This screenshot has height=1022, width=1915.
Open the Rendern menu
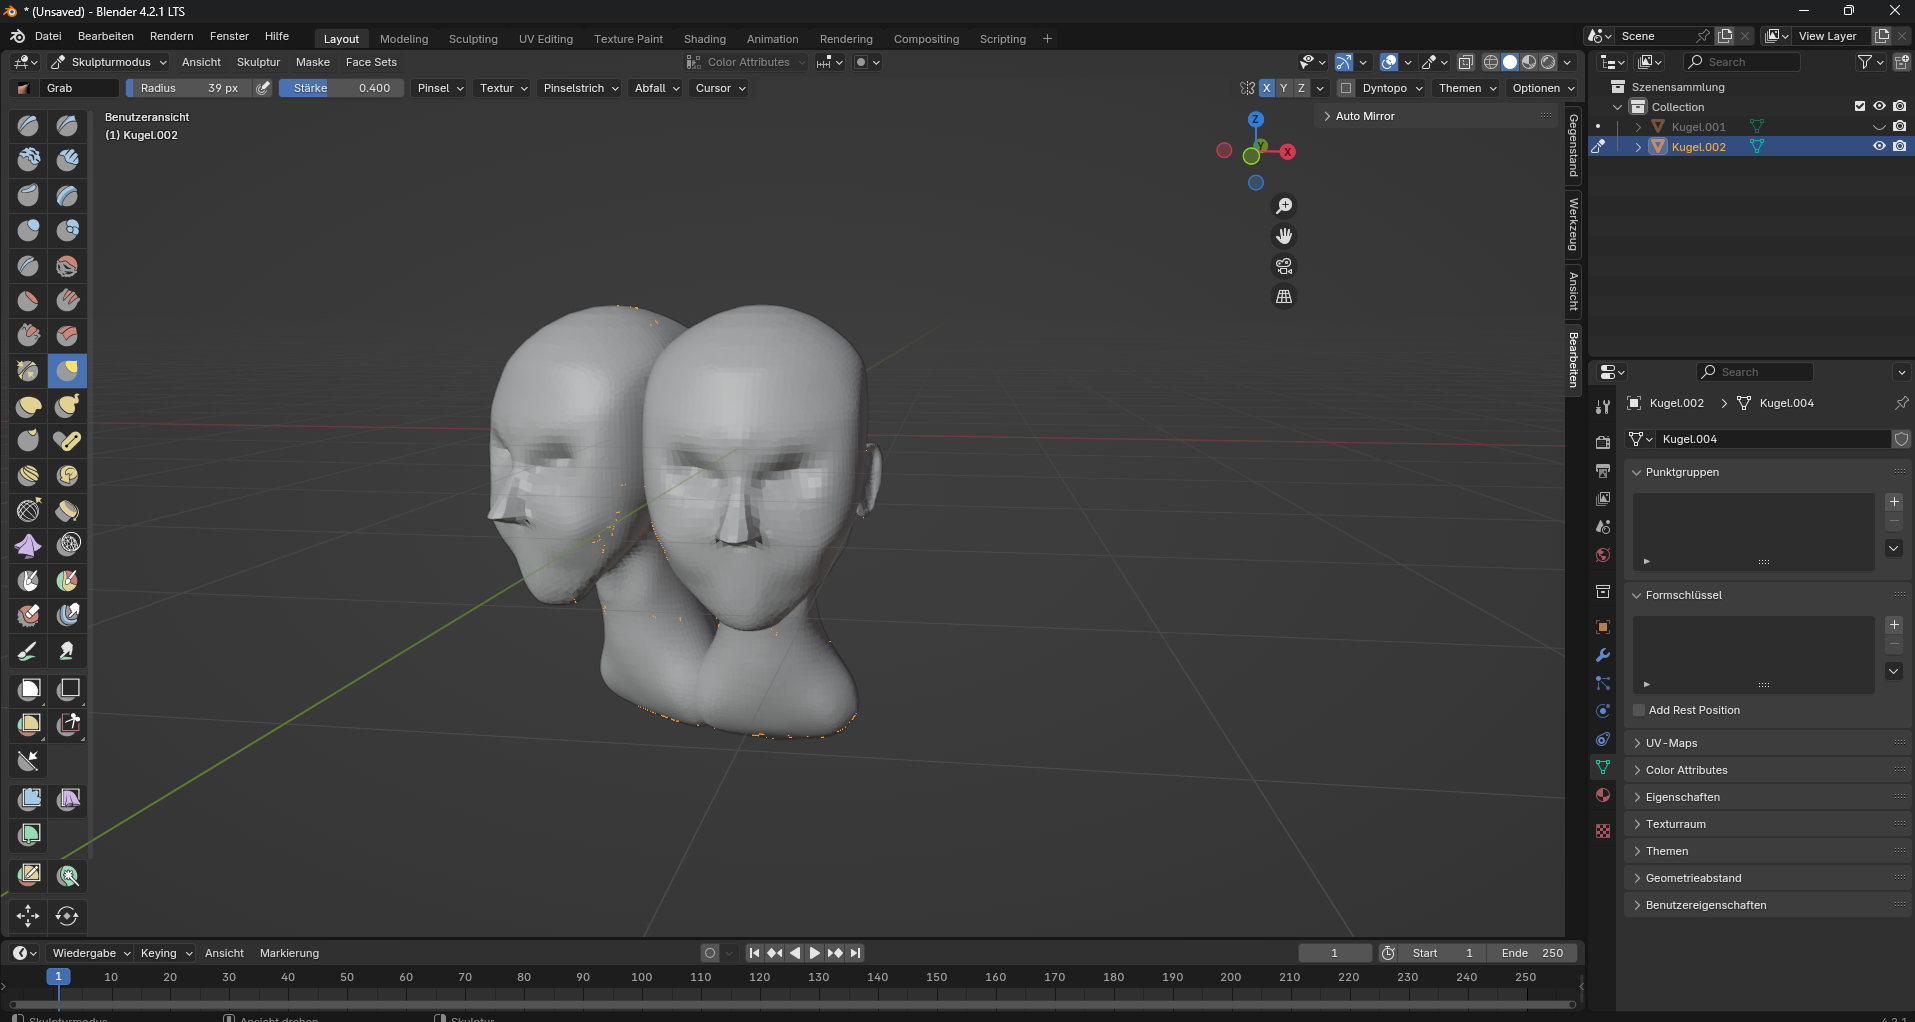pyautogui.click(x=171, y=36)
